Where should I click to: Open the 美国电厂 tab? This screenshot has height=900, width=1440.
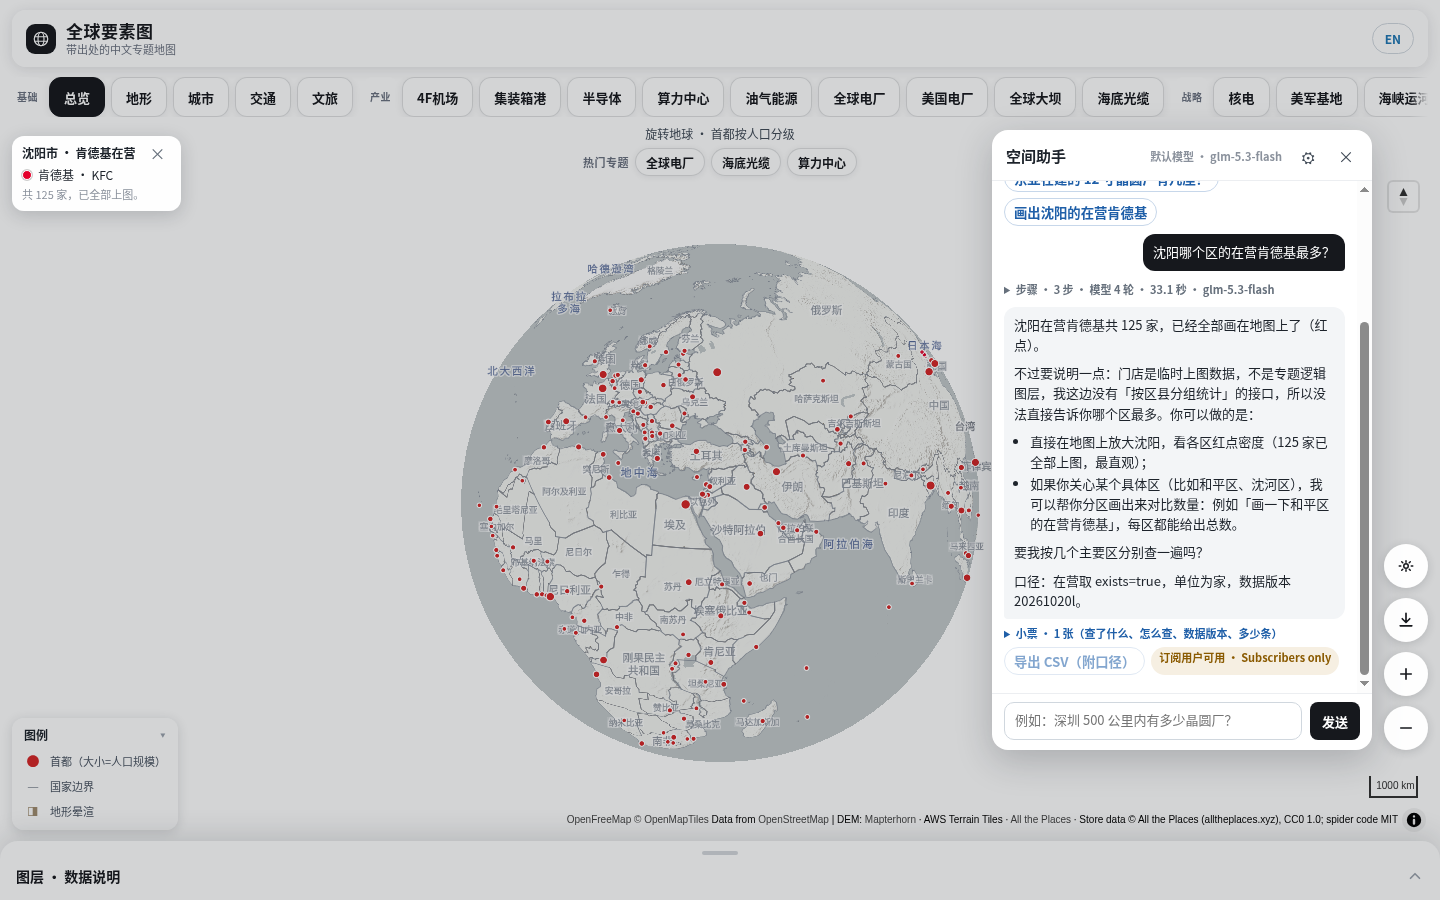947,98
